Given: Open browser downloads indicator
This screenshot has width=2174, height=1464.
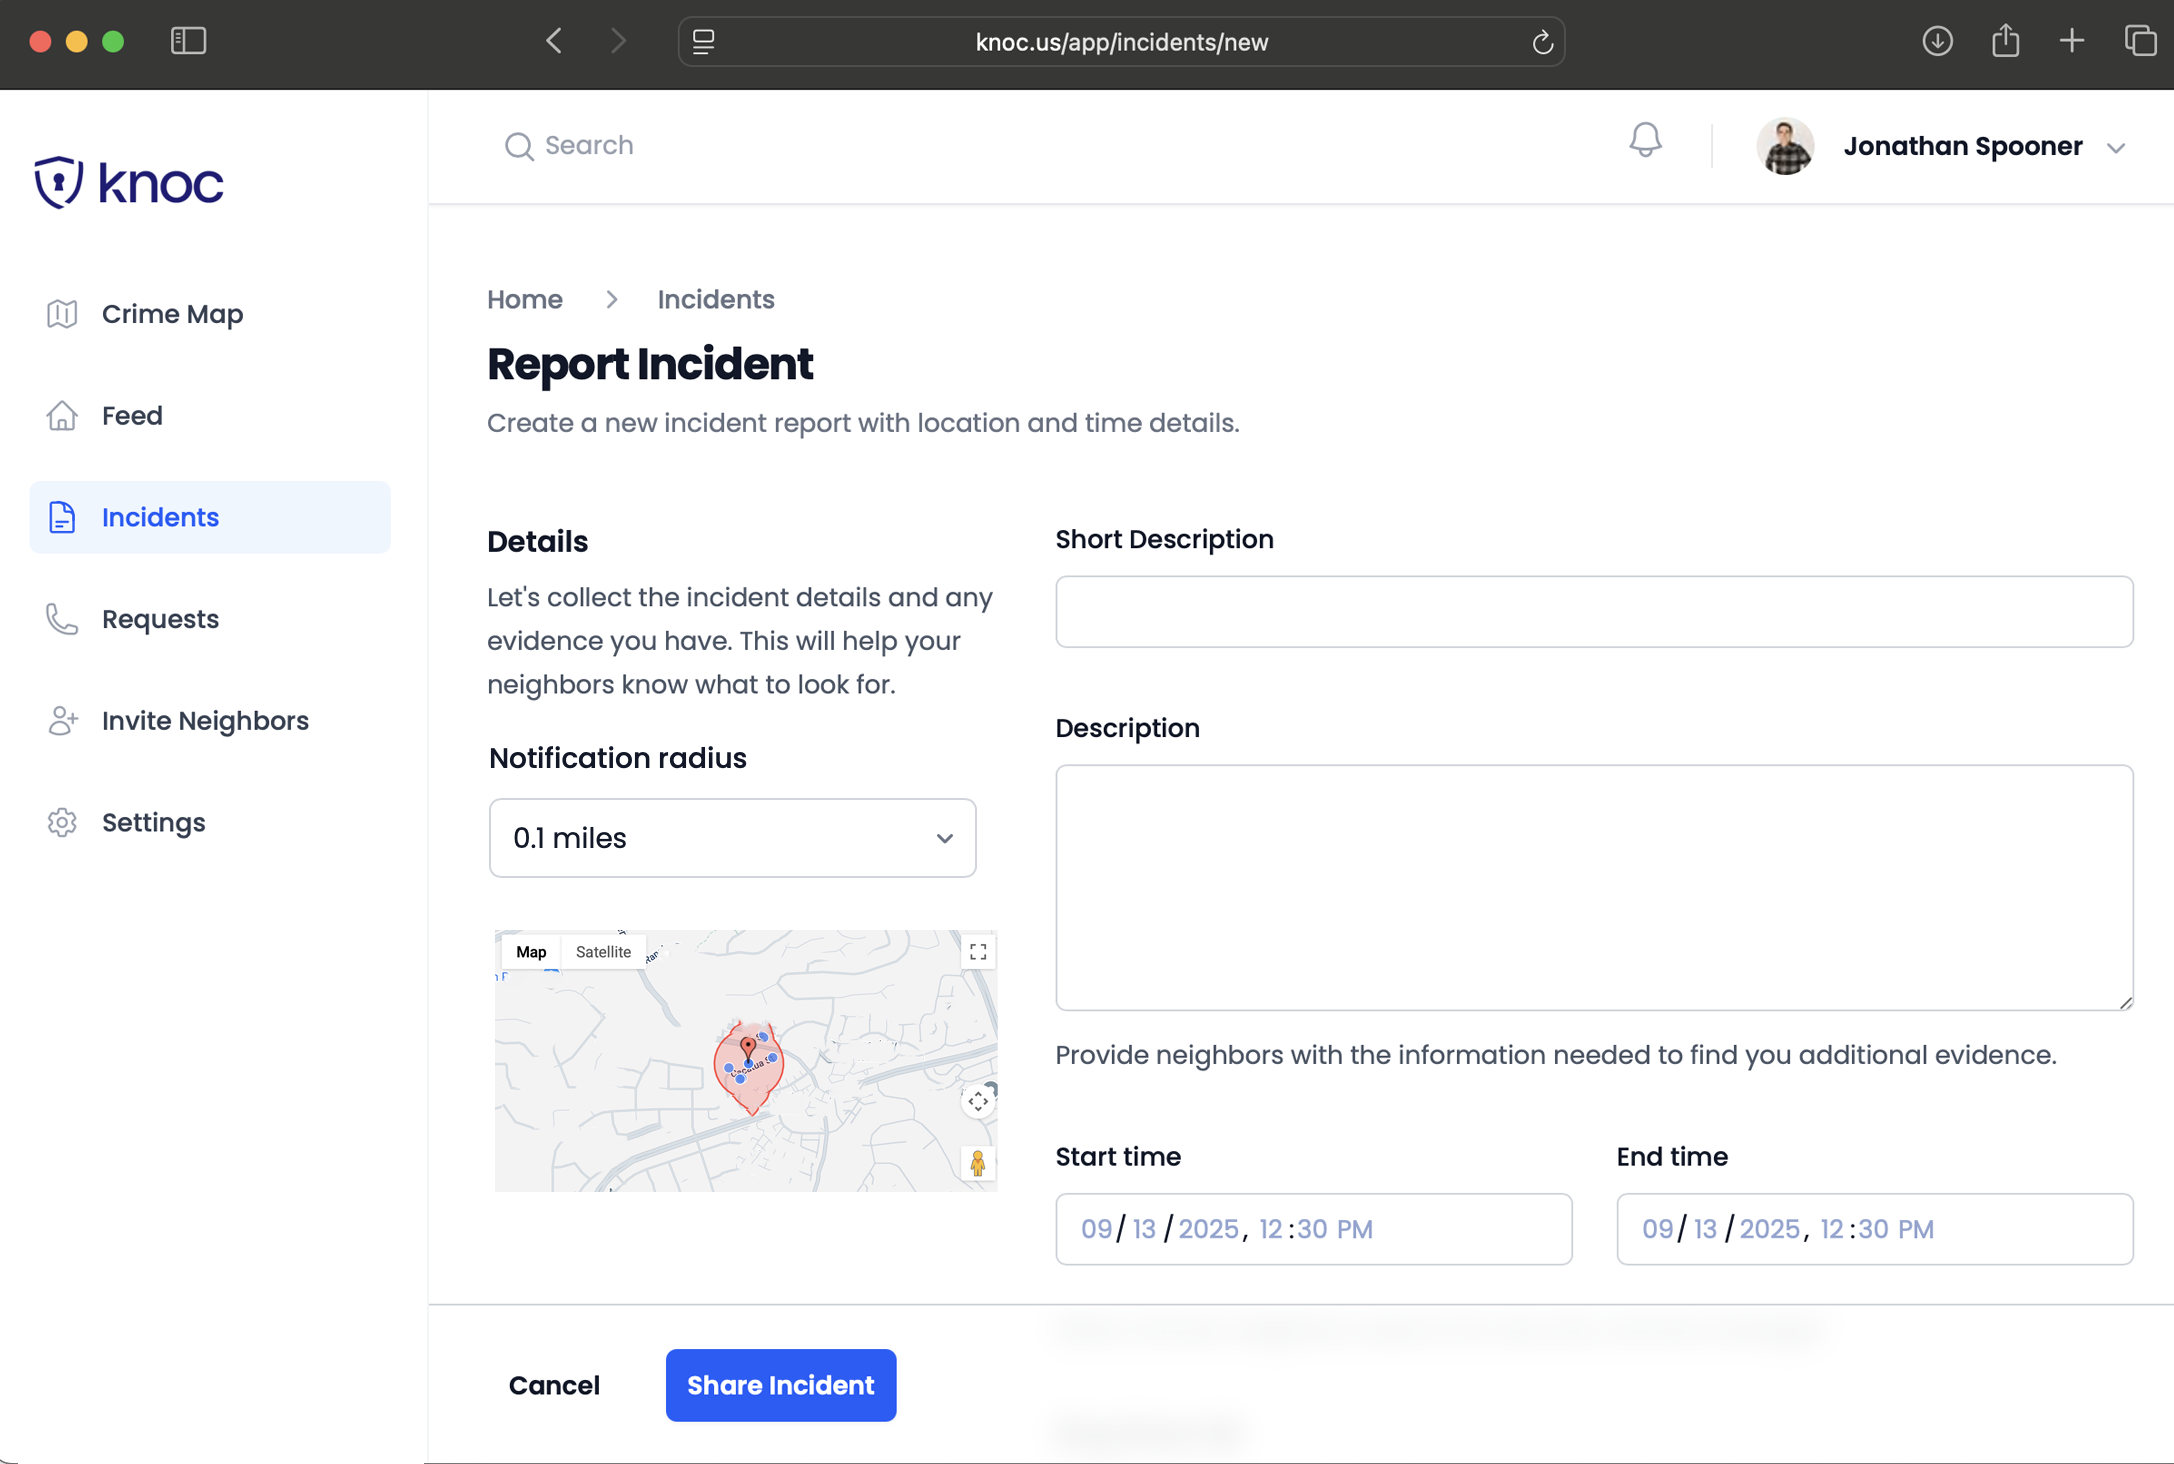Looking at the screenshot, I should [1937, 41].
